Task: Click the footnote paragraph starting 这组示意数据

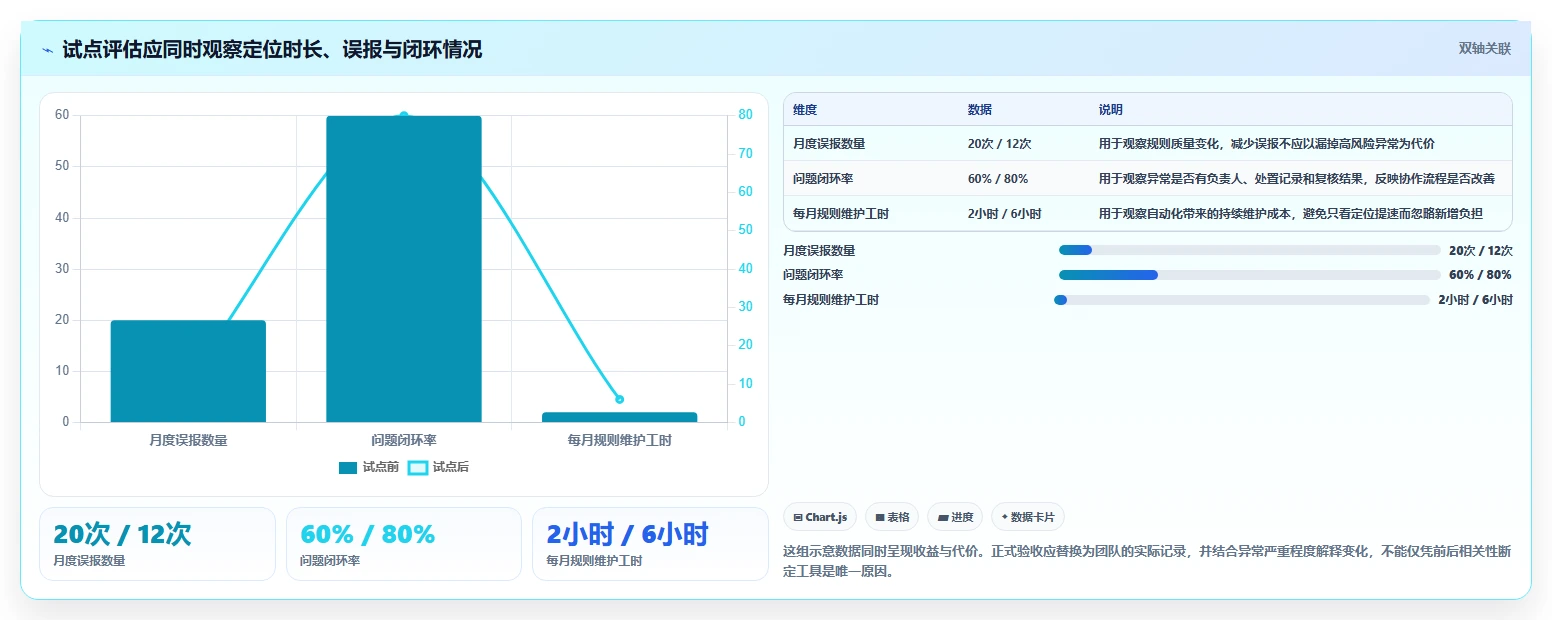Action: tap(1147, 562)
